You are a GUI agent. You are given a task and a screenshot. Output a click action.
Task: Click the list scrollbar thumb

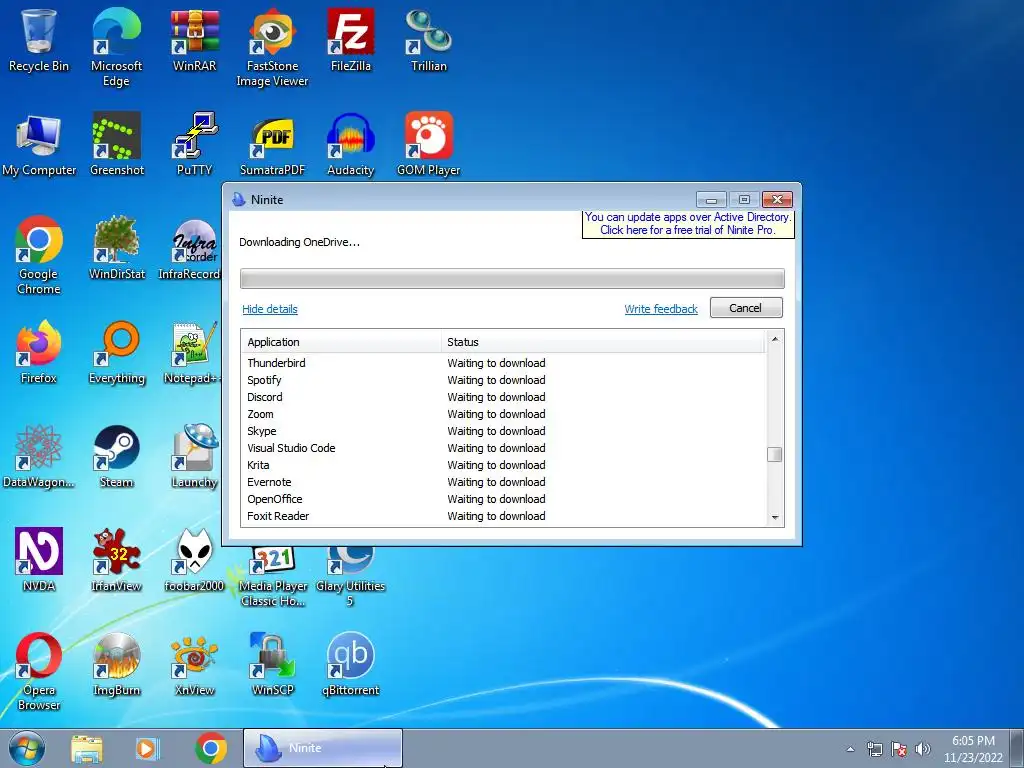pos(775,455)
